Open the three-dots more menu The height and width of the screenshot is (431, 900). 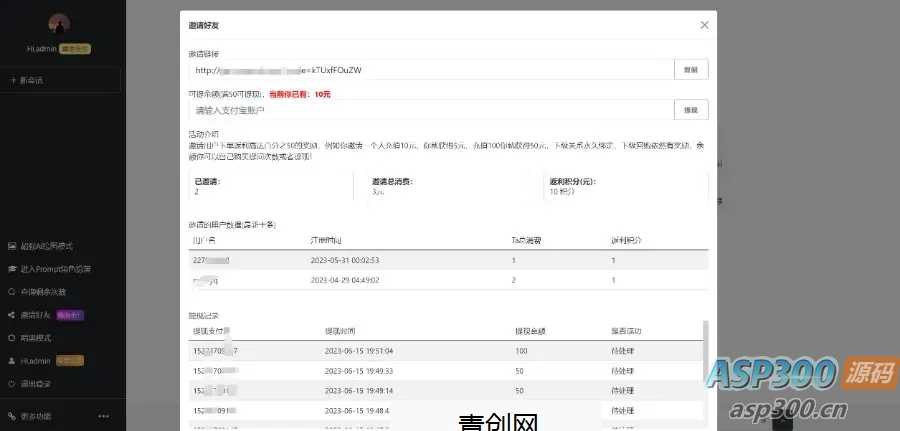click(103, 416)
